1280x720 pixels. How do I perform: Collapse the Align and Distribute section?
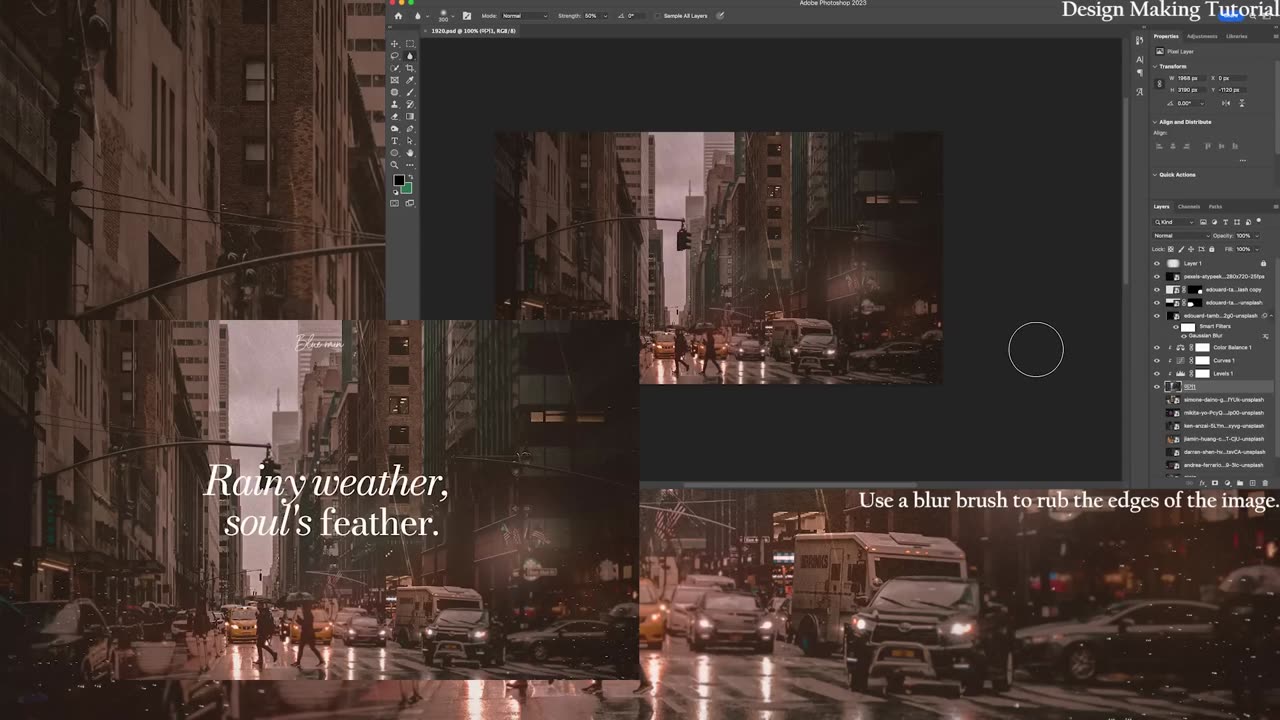pos(1155,122)
